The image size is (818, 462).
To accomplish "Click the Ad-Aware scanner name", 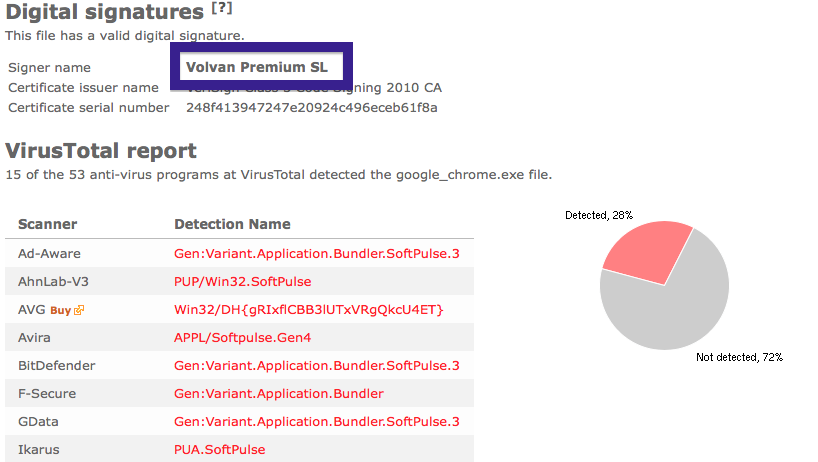I will pos(49,254).
